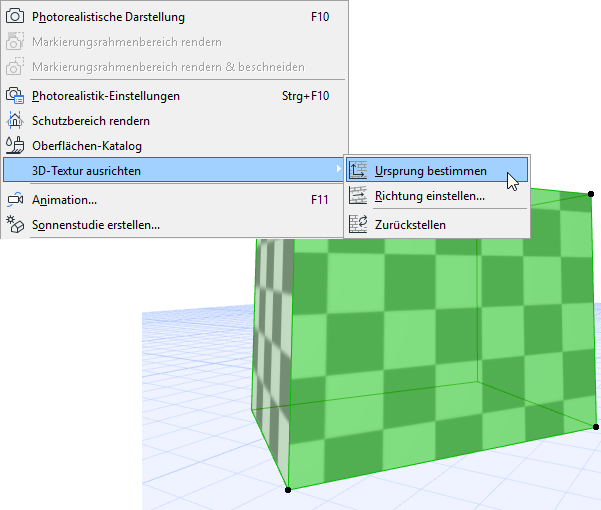Click the Strg+F10 shortcut label
Screen dimensions: 601x510
point(305,96)
